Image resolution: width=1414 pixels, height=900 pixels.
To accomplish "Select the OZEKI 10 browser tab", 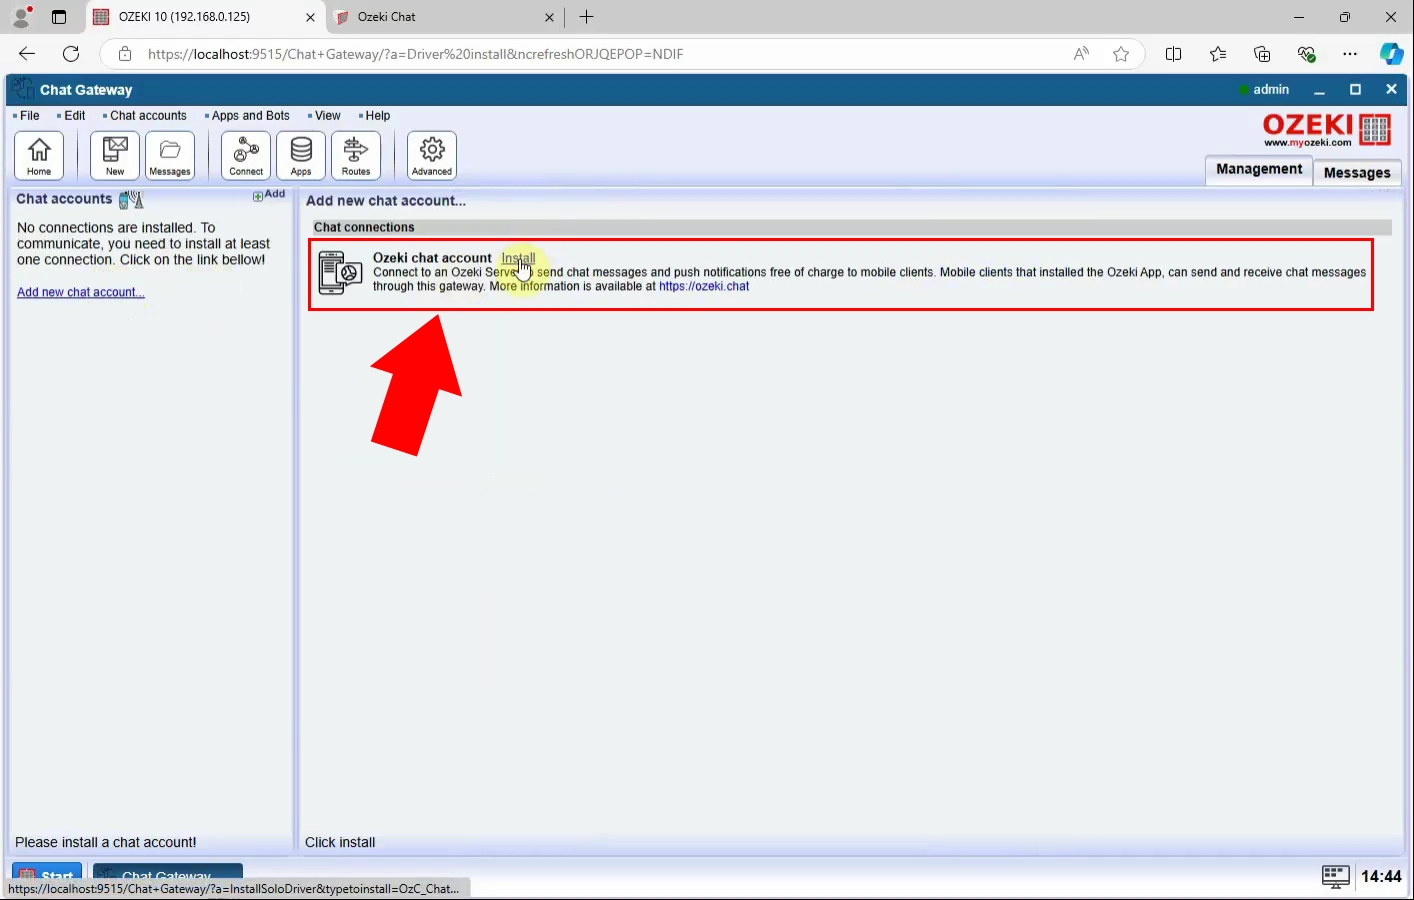I will coord(204,17).
